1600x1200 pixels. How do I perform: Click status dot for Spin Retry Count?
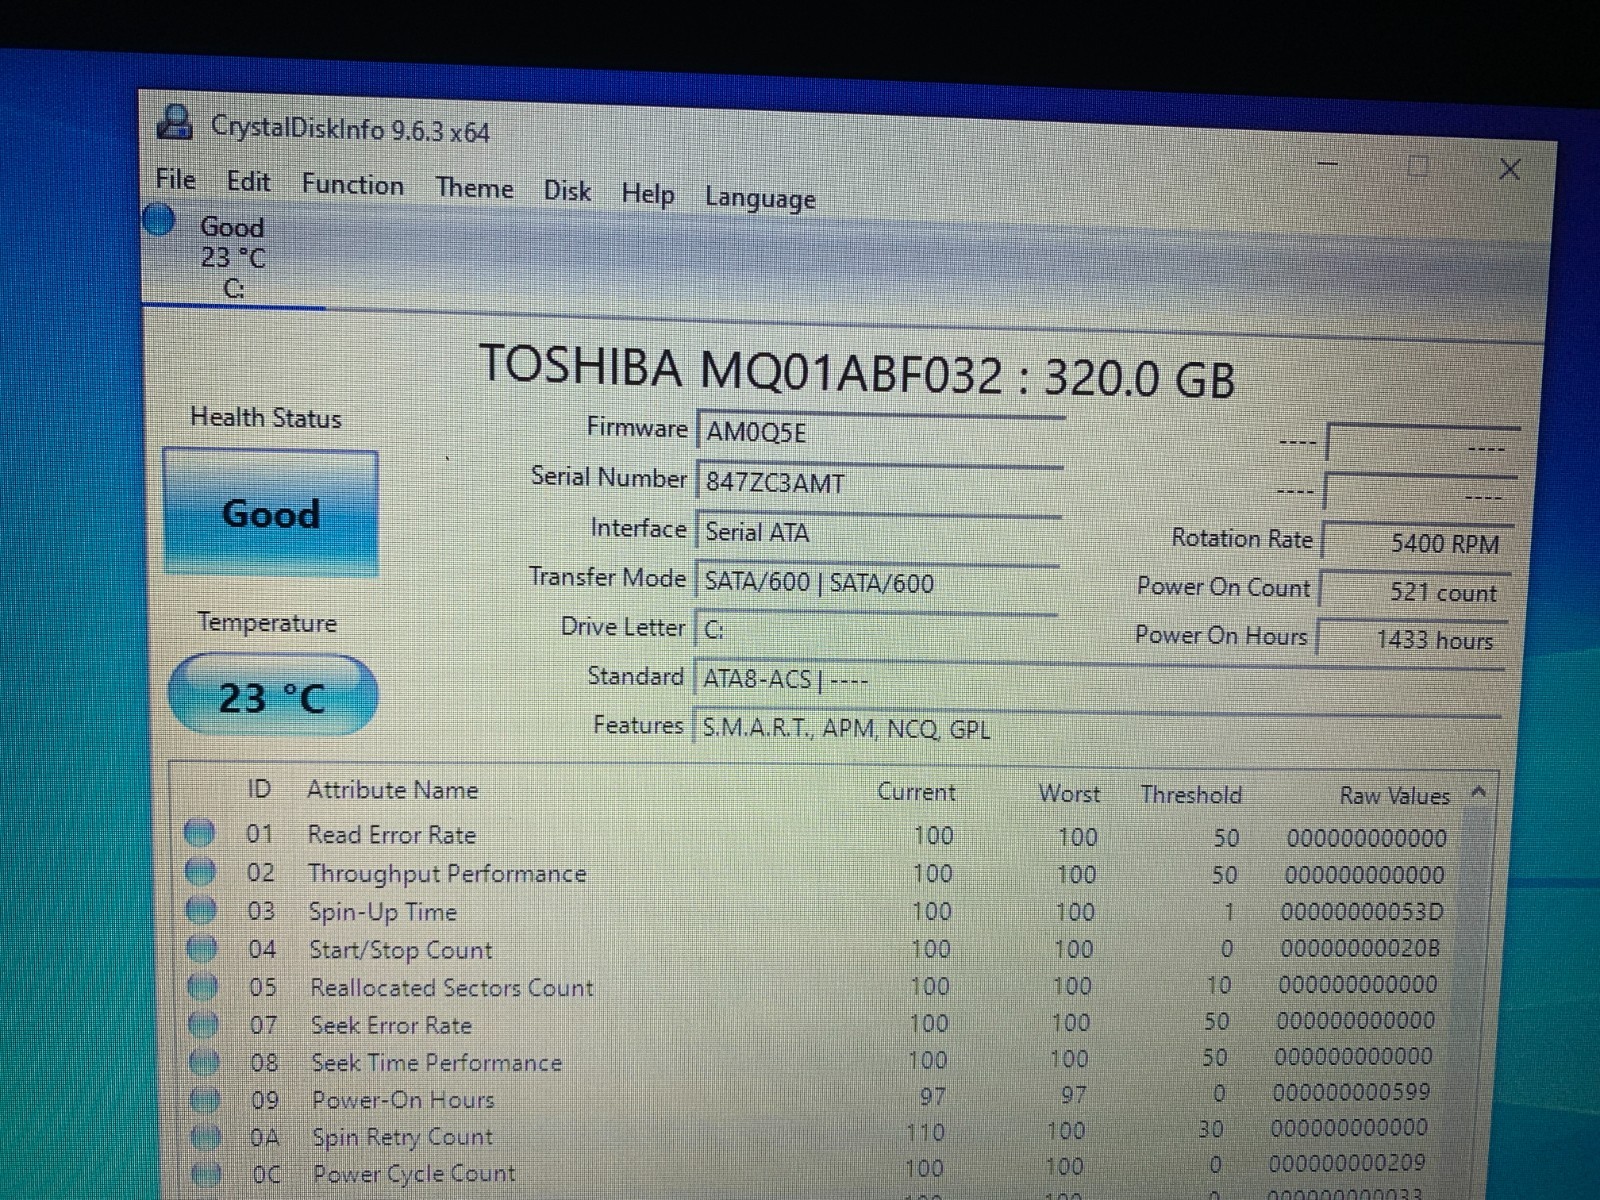coord(206,1137)
